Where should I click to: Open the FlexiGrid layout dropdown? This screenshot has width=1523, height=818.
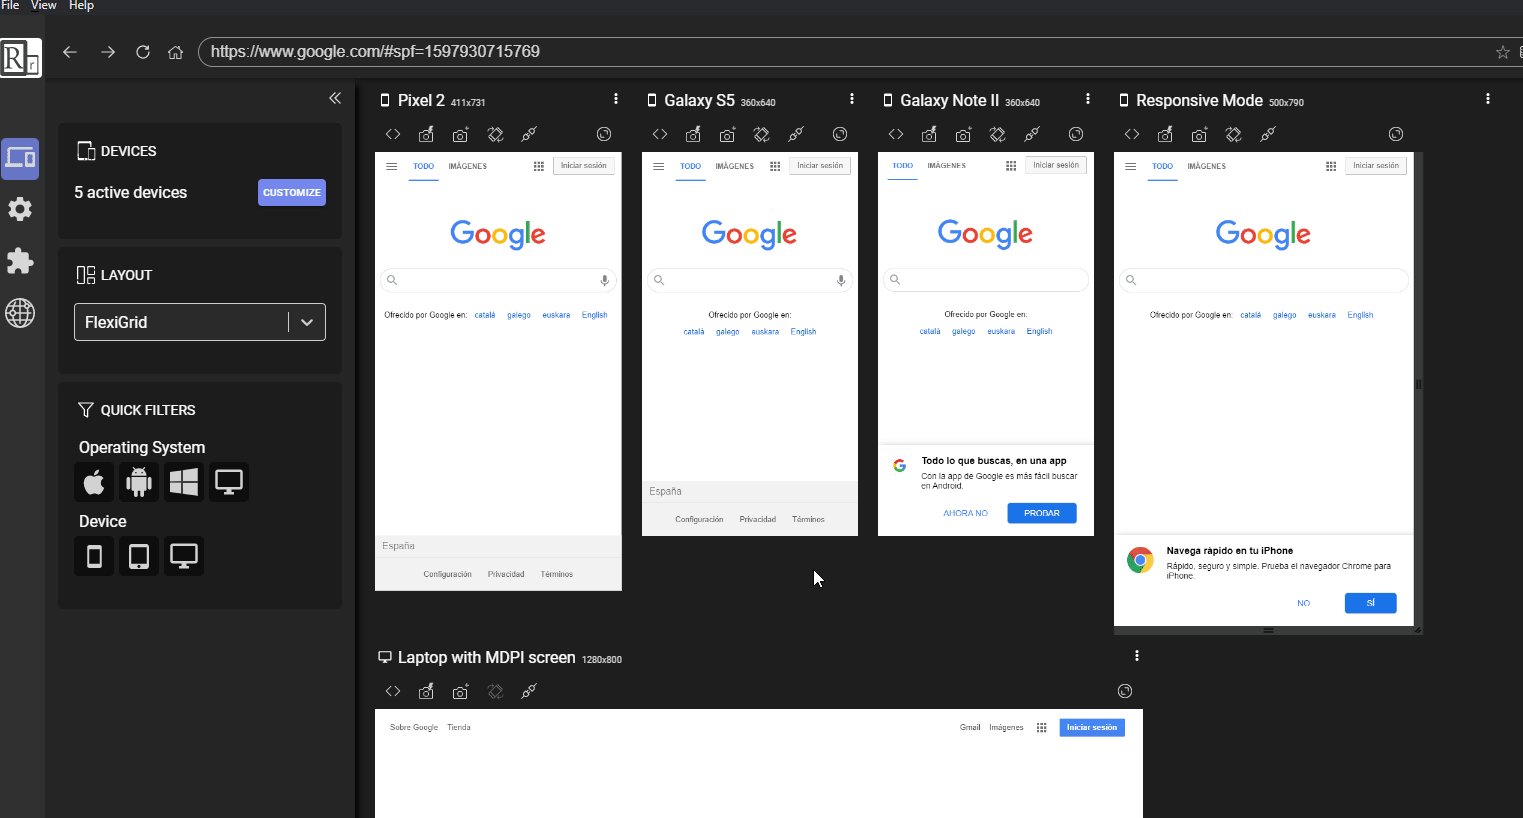click(200, 322)
